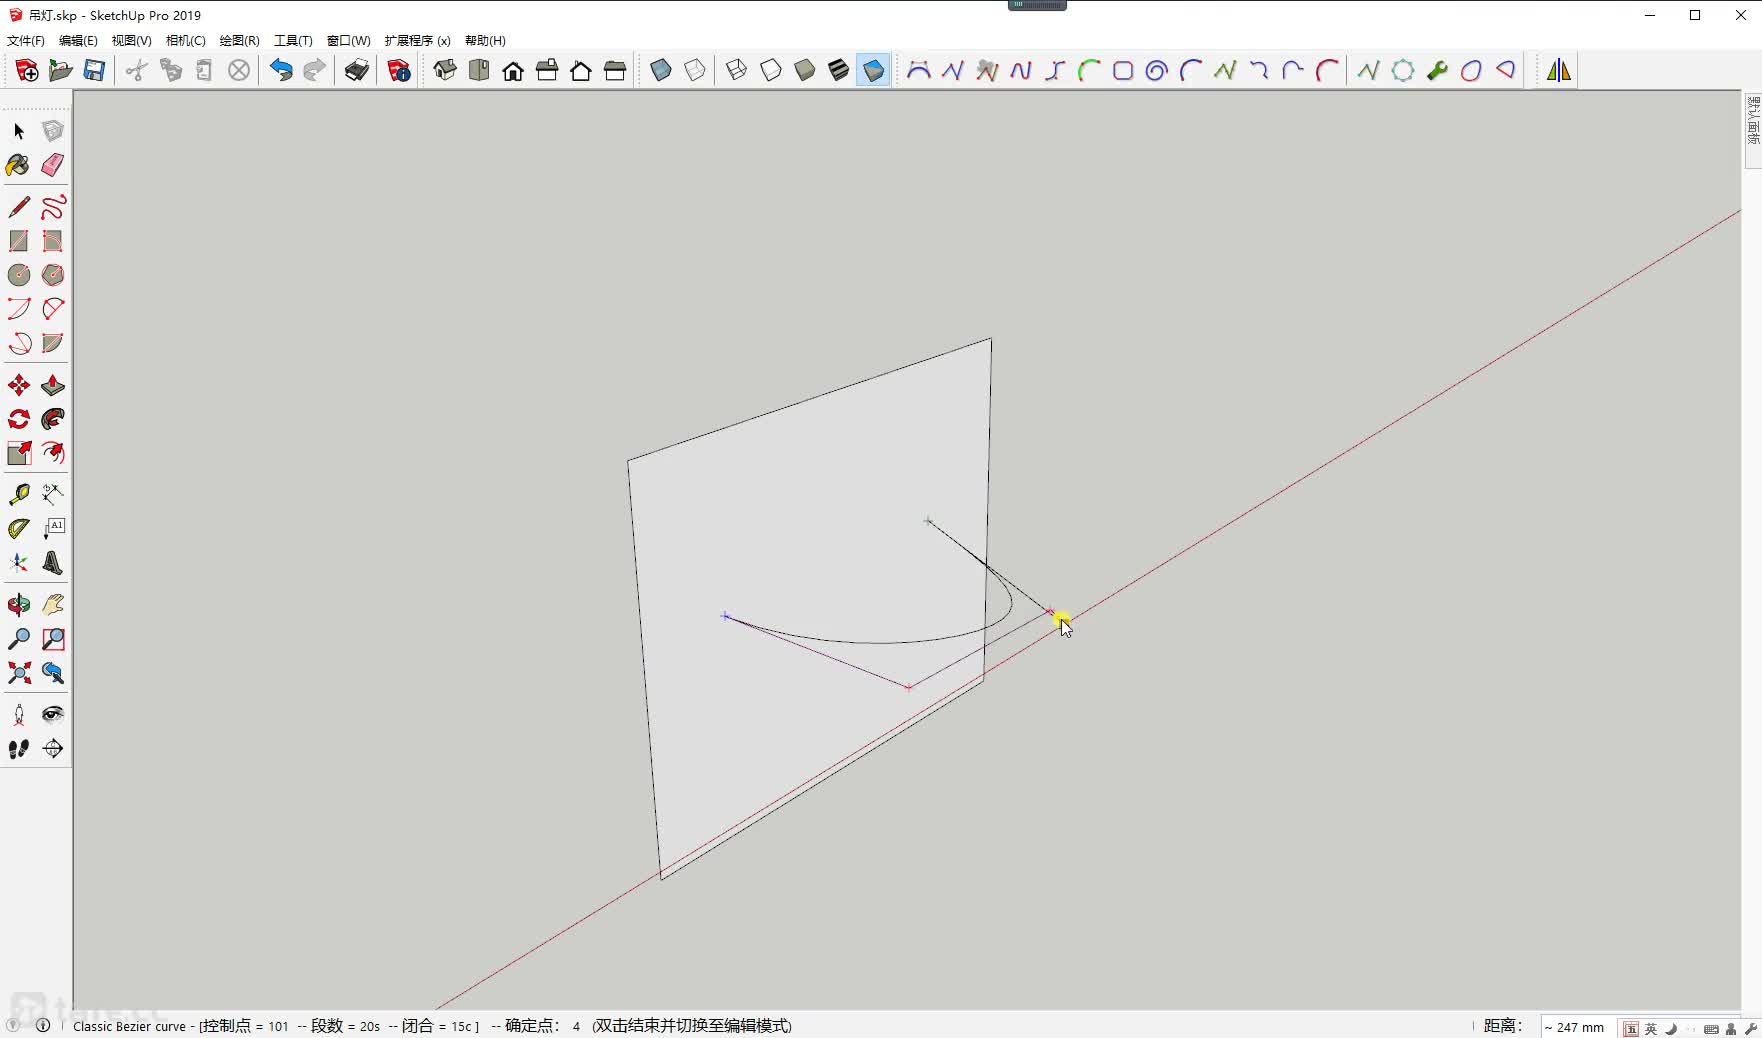
Task: Open the 扩展程序 (x) menu
Action: [417, 41]
